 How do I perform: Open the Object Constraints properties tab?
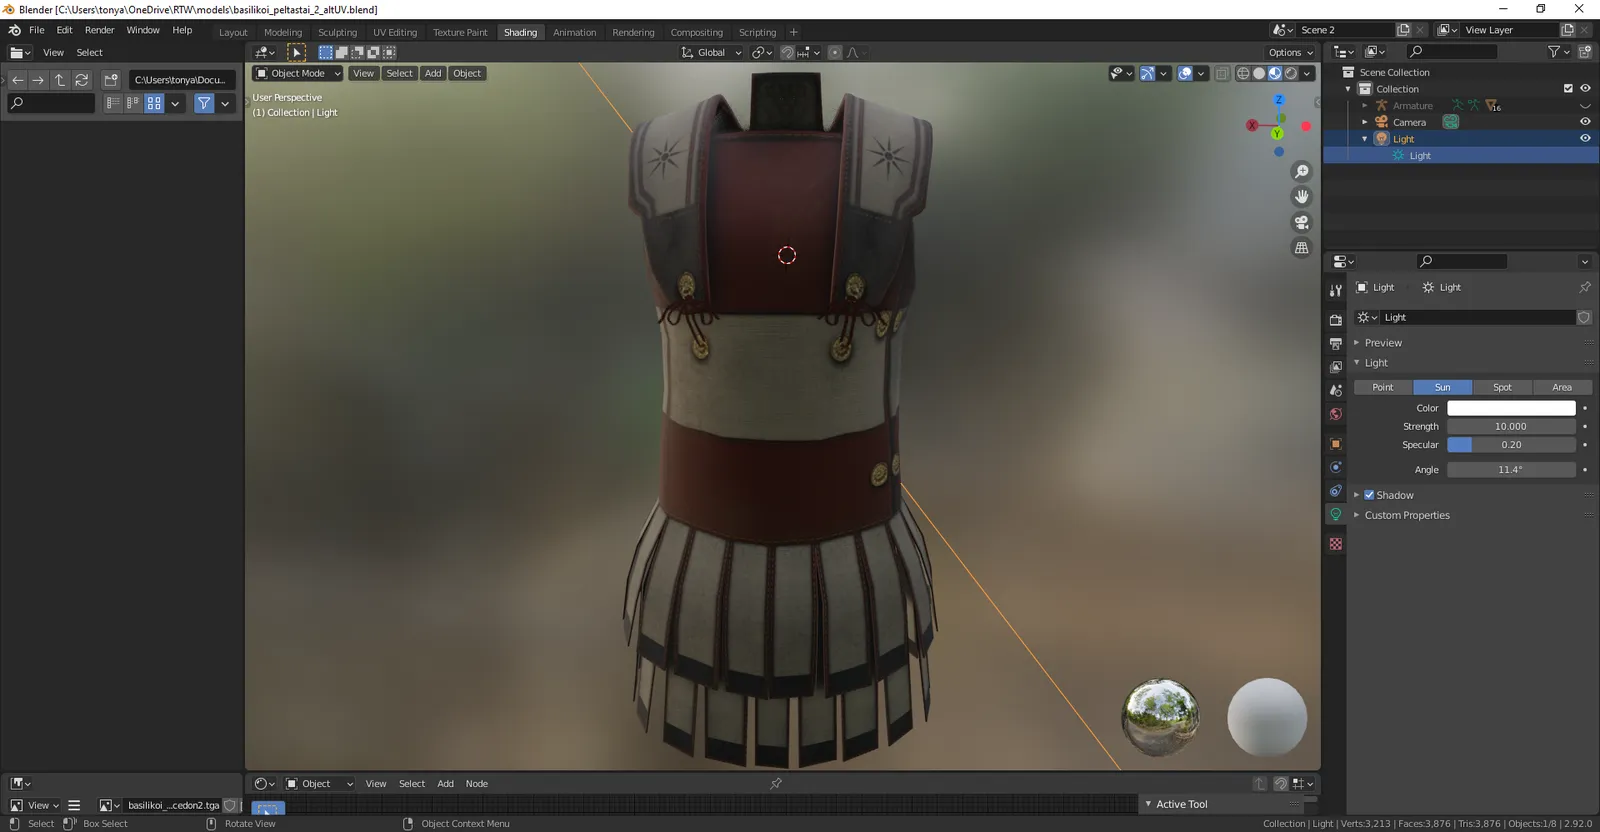coord(1336,491)
